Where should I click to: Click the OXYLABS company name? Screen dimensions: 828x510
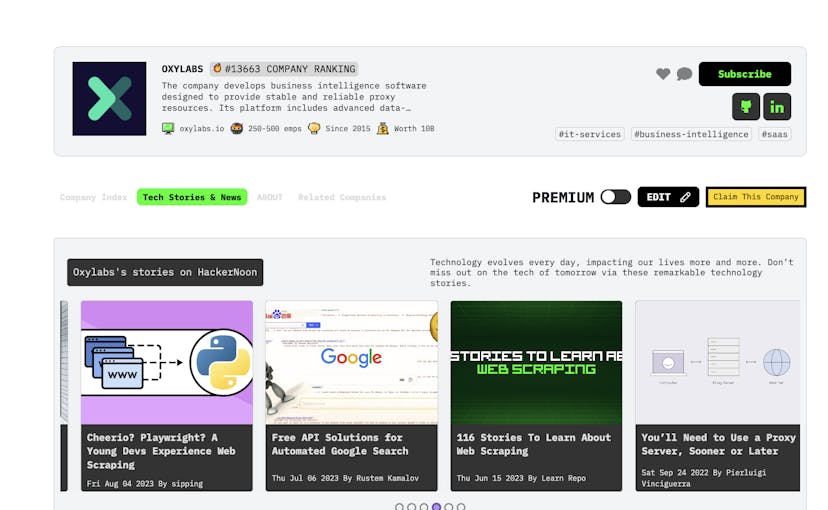click(182, 69)
